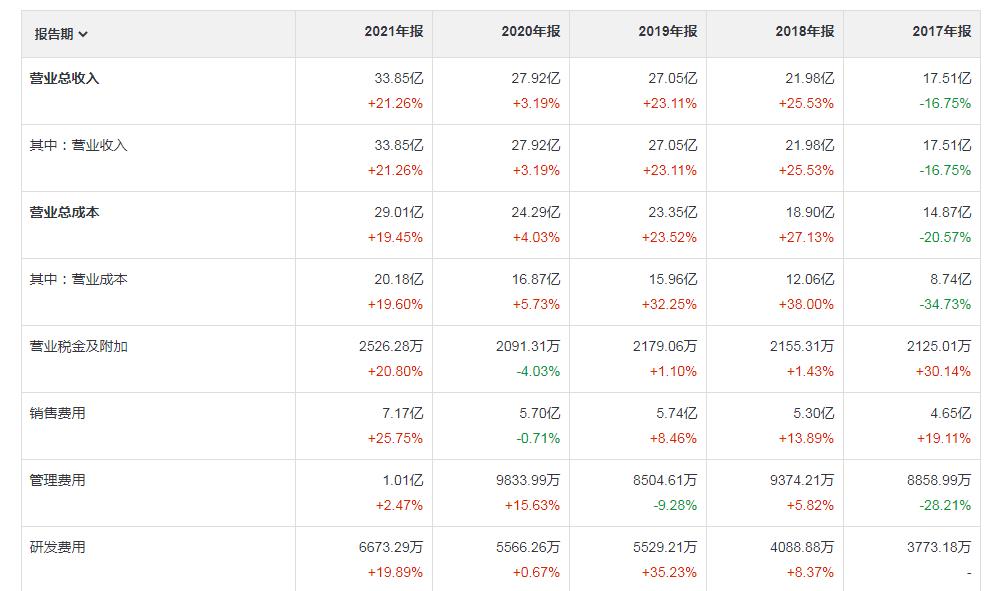
Task: Click the 33.85亿 total revenue value for 2021
Action: [x=398, y=78]
